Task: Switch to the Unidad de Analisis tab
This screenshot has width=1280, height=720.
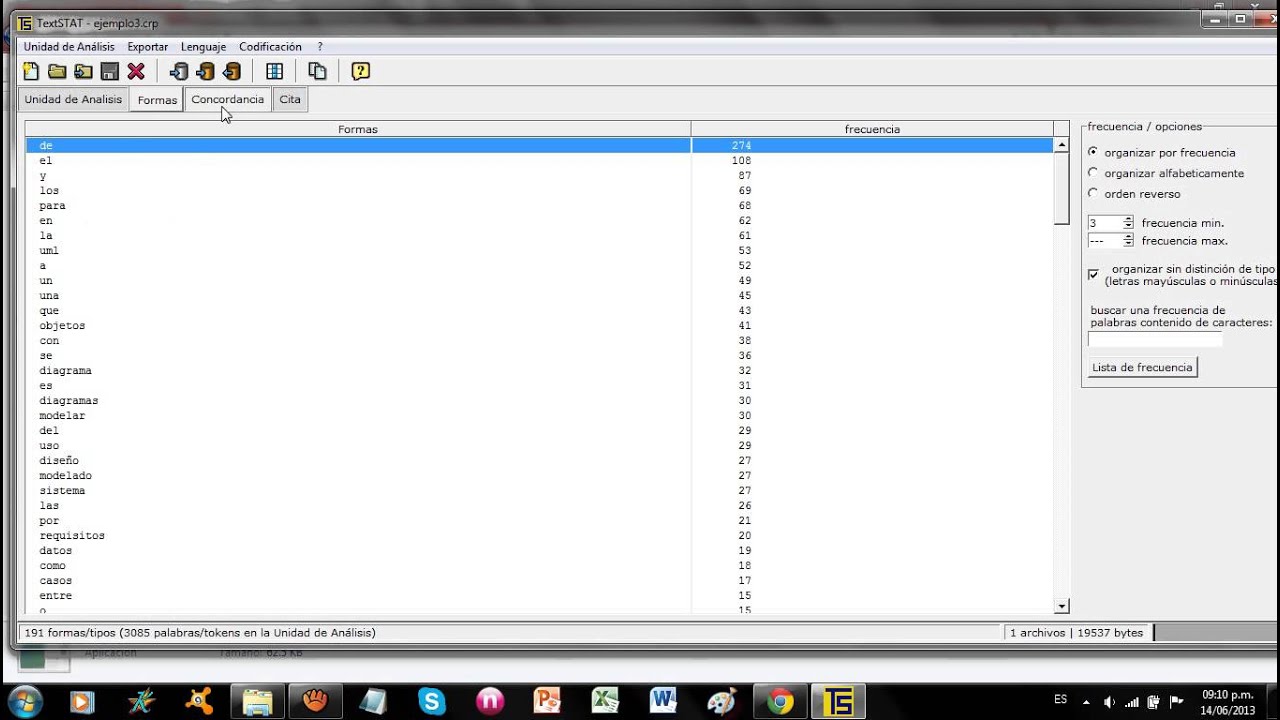Action: (x=73, y=99)
